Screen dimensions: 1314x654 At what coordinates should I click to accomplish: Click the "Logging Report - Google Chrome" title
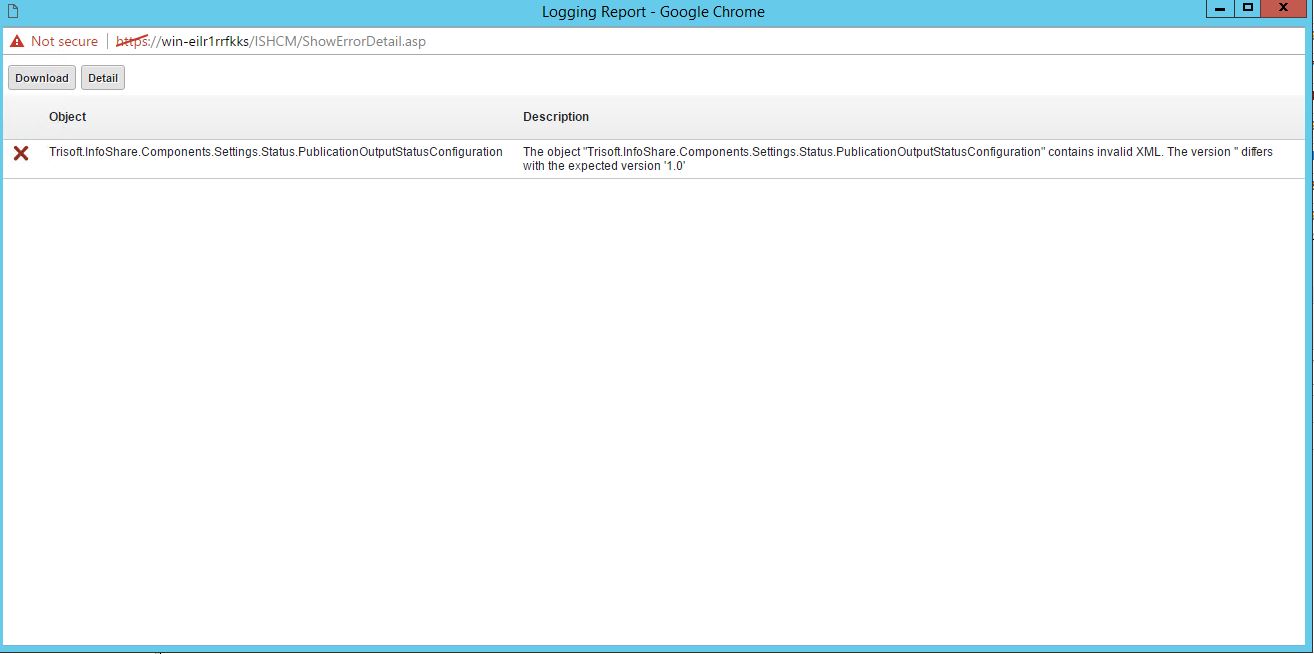653,12
